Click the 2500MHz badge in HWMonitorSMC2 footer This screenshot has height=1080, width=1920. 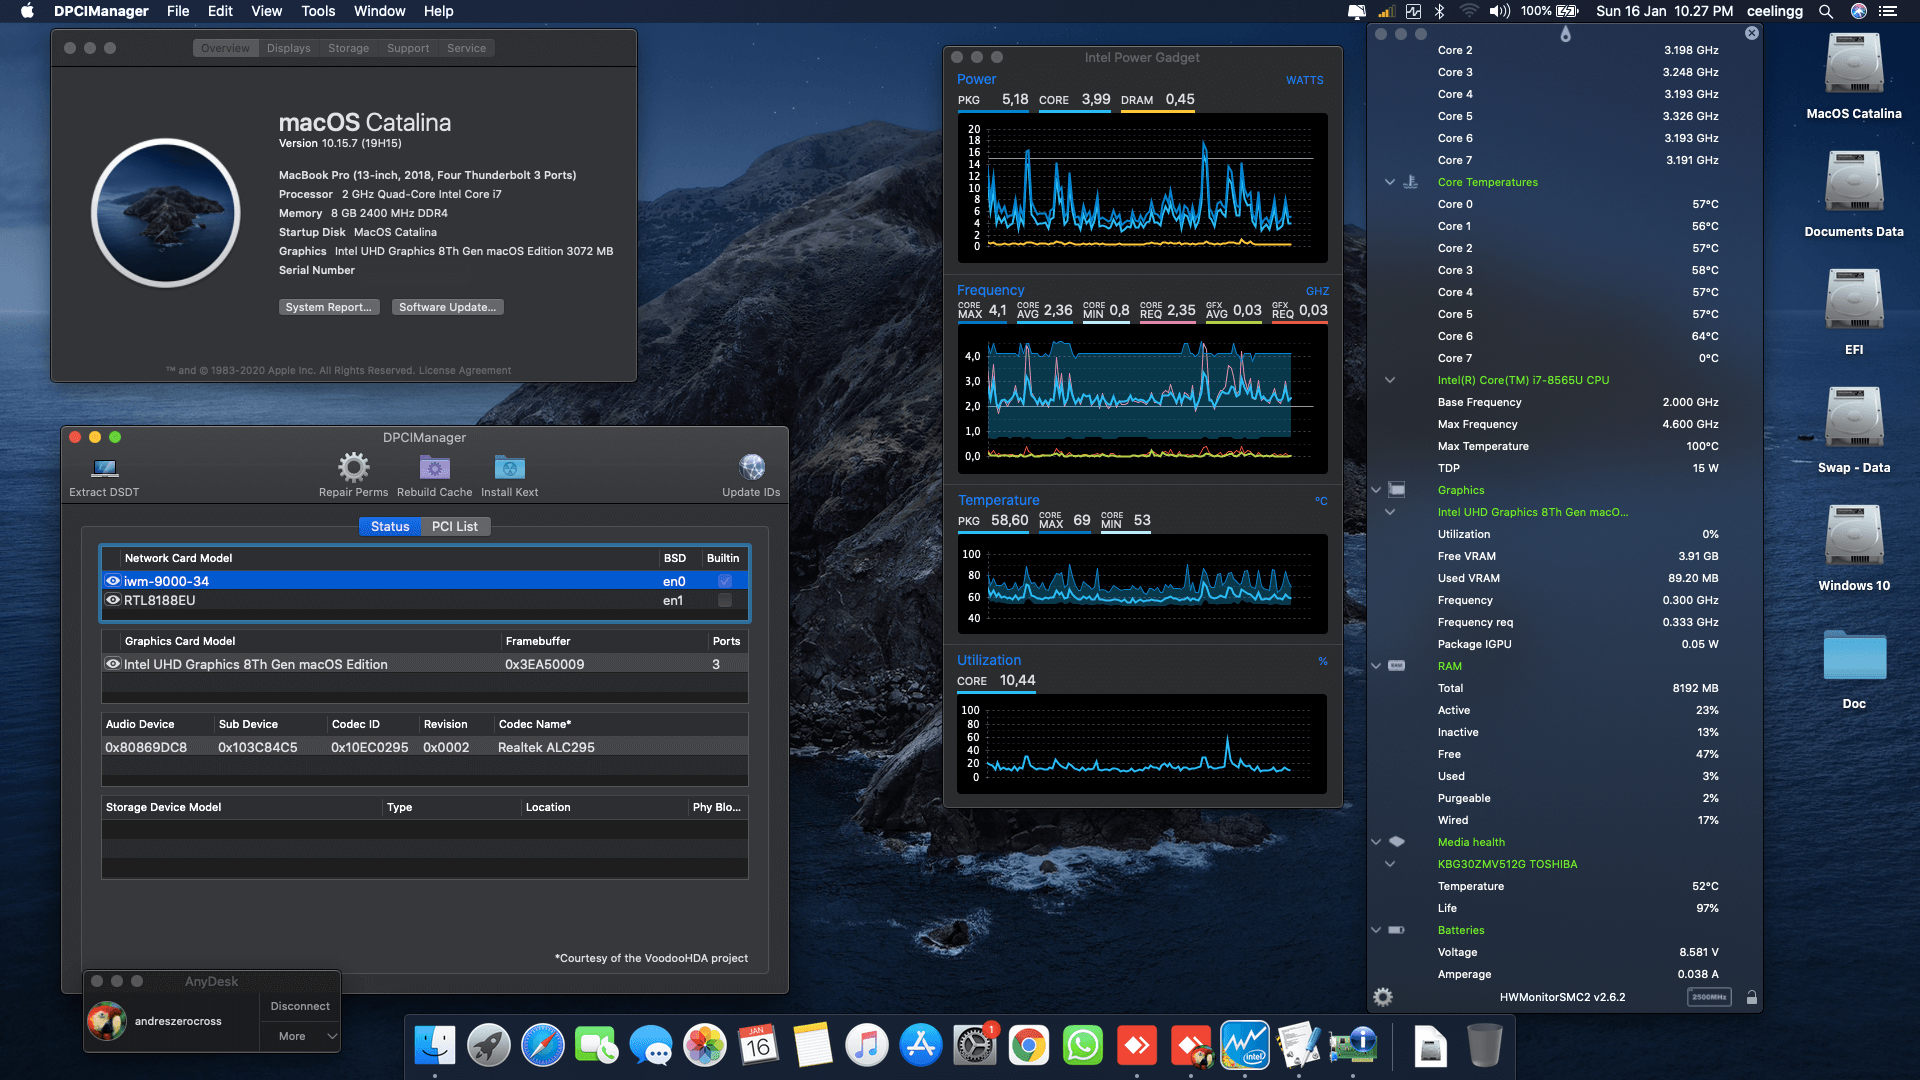coord(1709,997)
